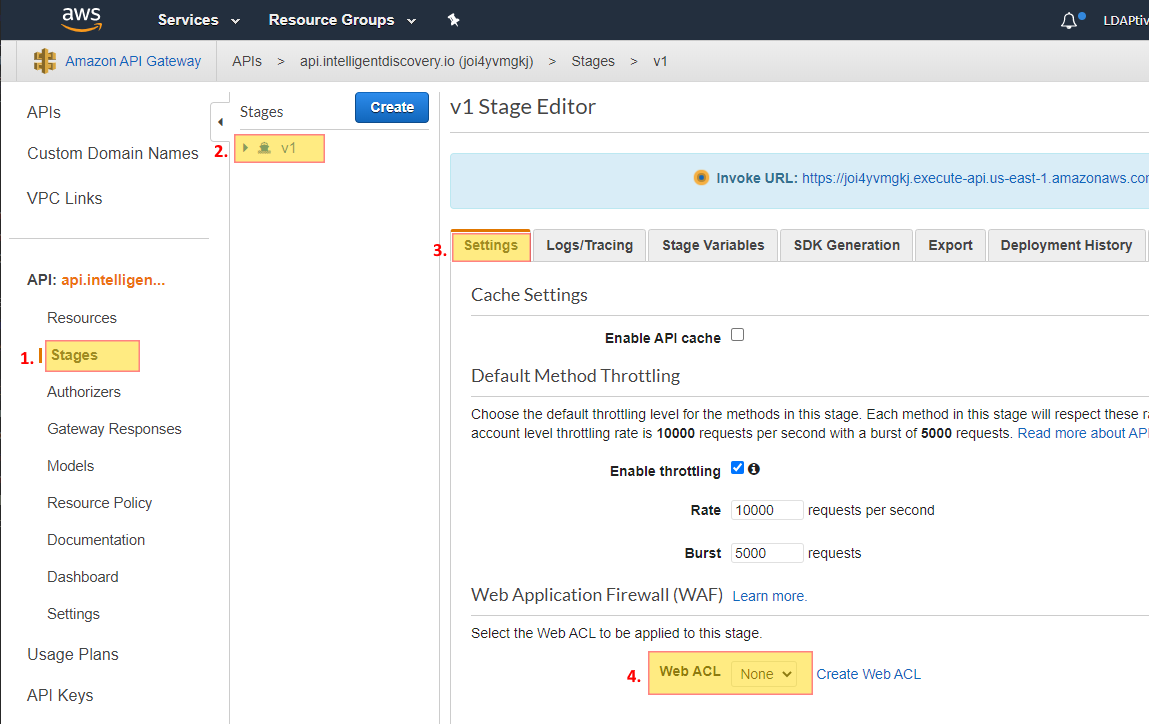Go to Resources in the sidebar
Image resolution: width=1149 pixels, height=724 pixels.
pos(82,318)
